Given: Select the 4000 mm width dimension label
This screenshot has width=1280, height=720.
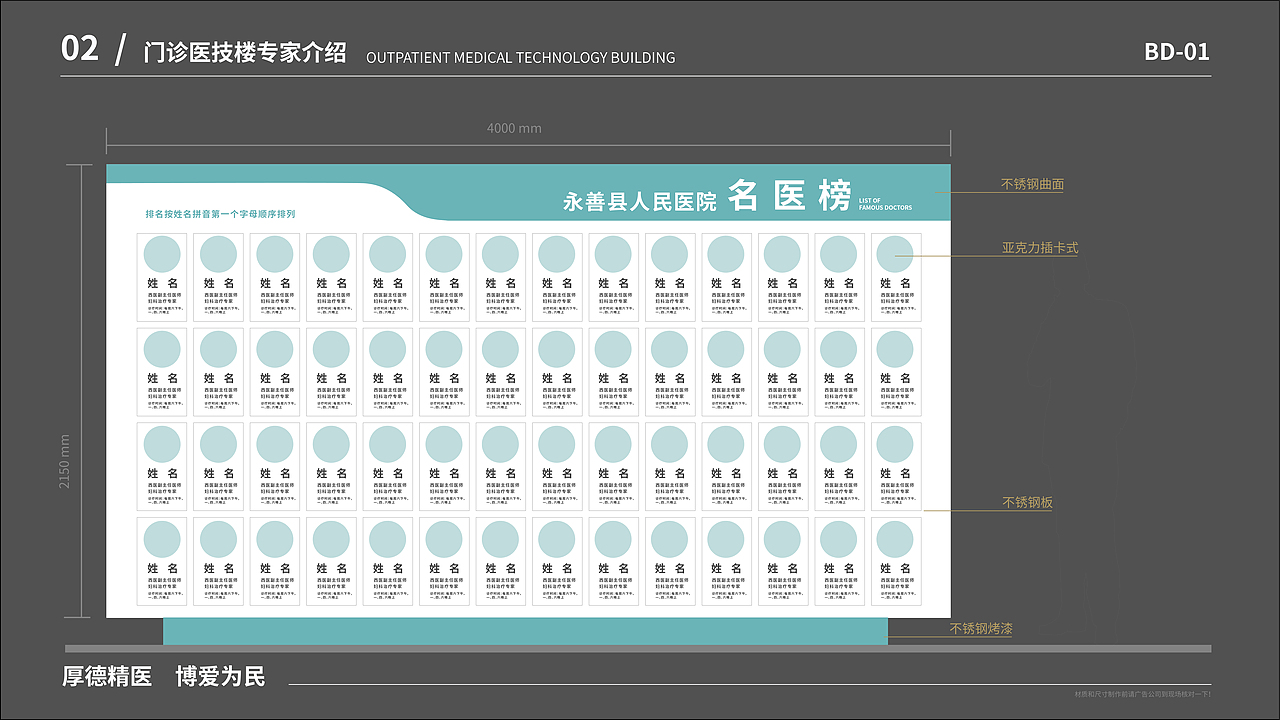Looking at the screenshot, I should point(514,128).
